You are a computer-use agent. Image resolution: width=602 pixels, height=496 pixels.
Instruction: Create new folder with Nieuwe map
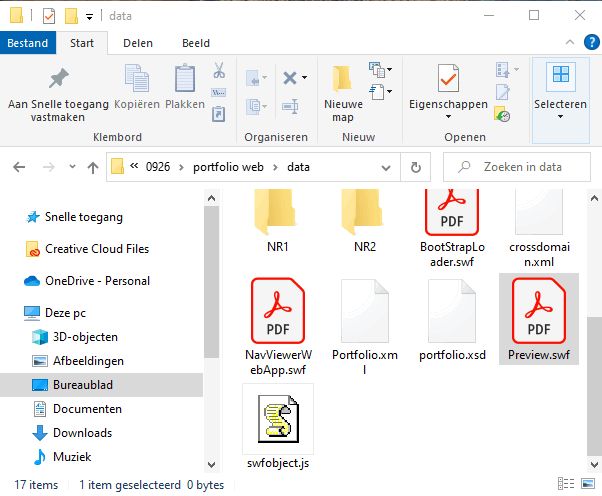(343, 94)
